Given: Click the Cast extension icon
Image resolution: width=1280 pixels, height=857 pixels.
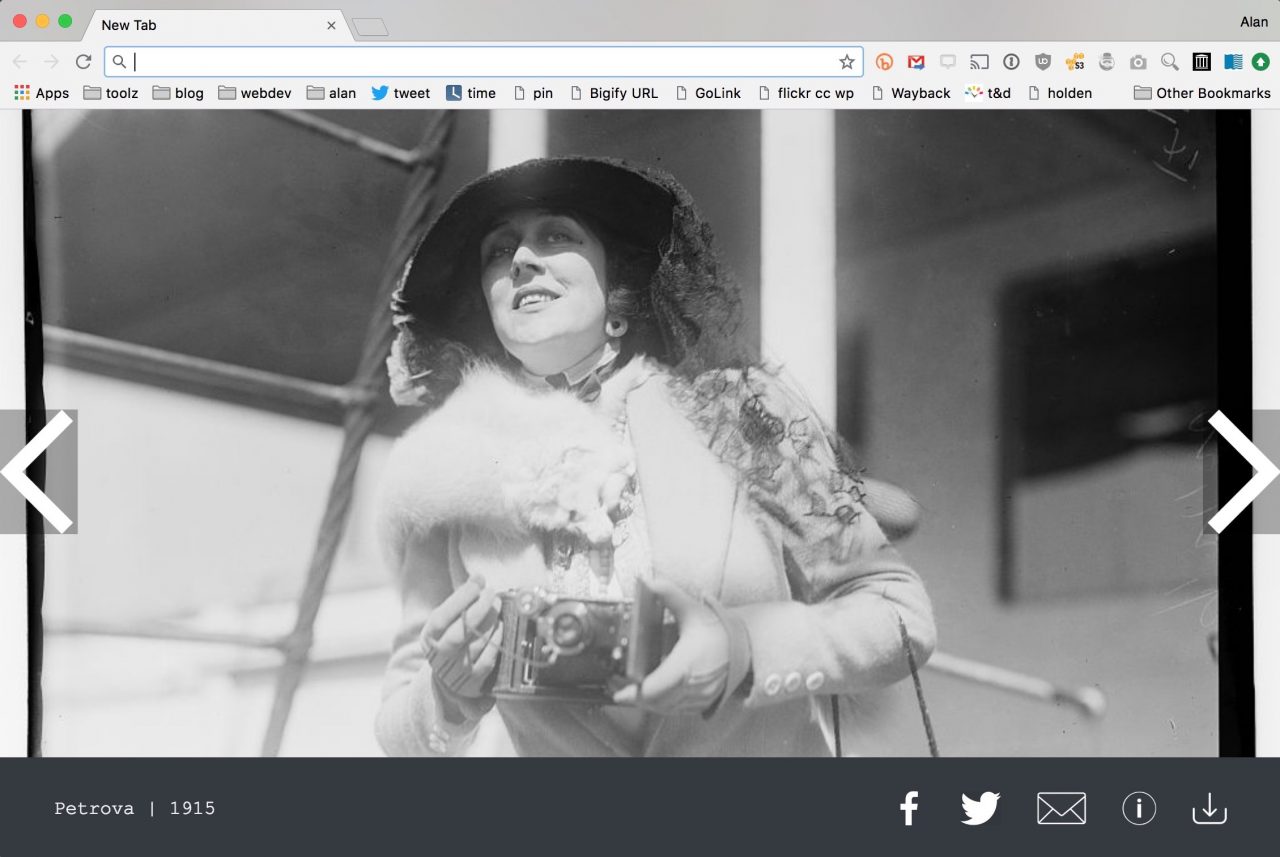Looking at the screenshot, I should coord(979,62).
